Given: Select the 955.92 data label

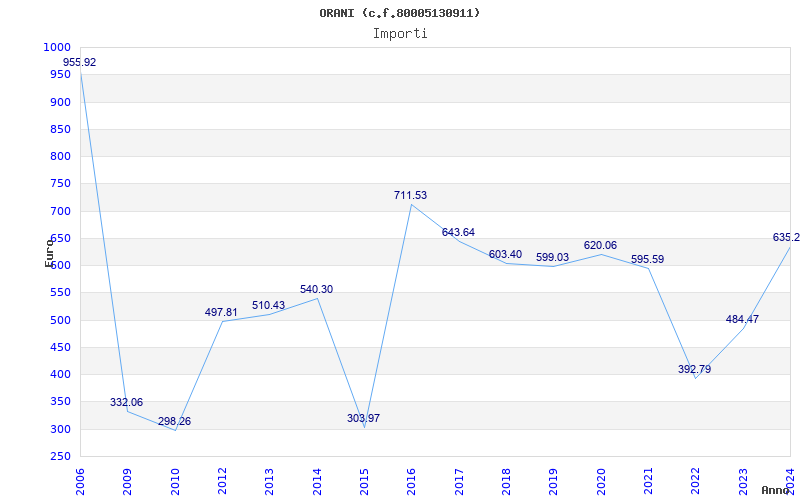Looking at the screenshot, I should click(79, 62).
